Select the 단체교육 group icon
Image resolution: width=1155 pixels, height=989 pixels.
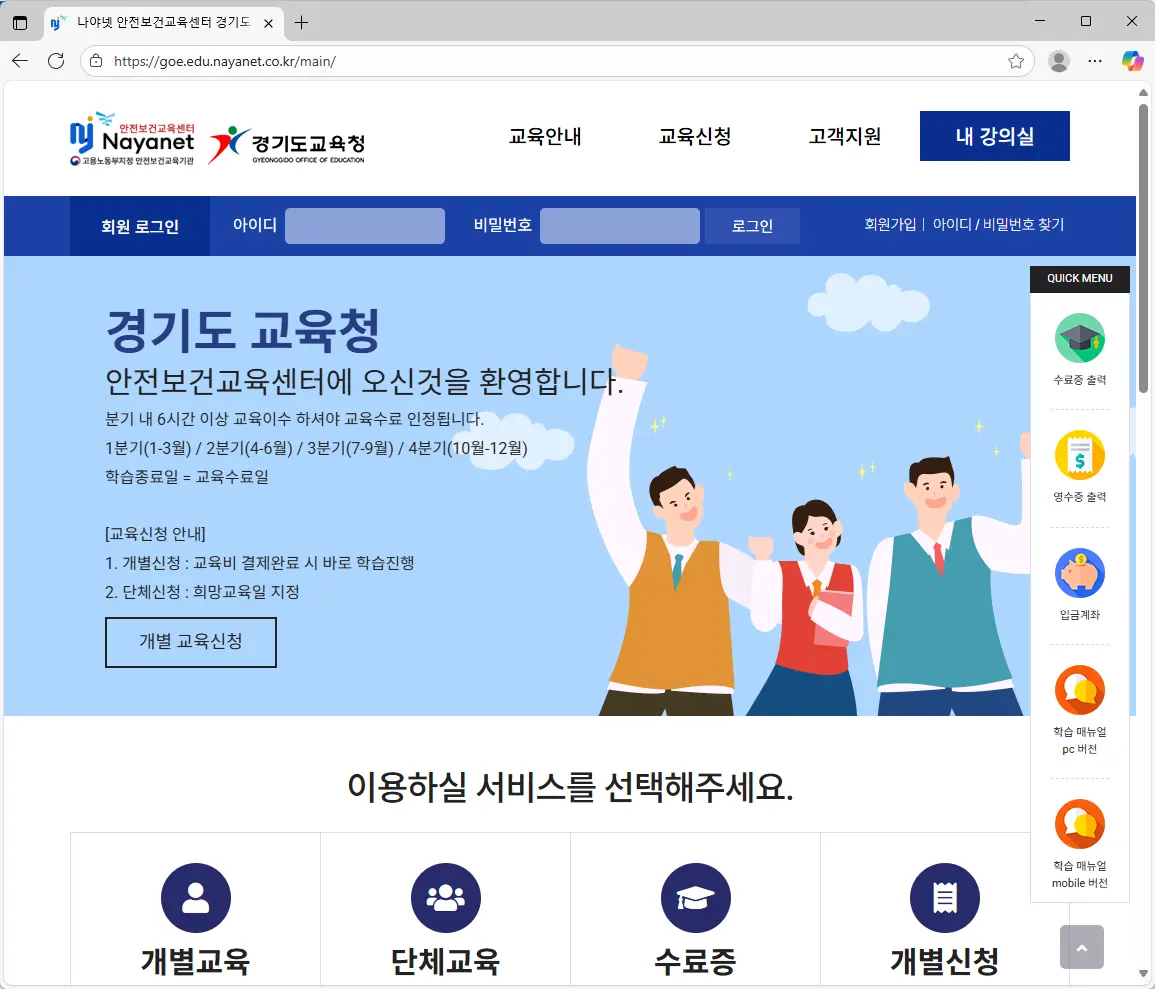pos(445,897)
